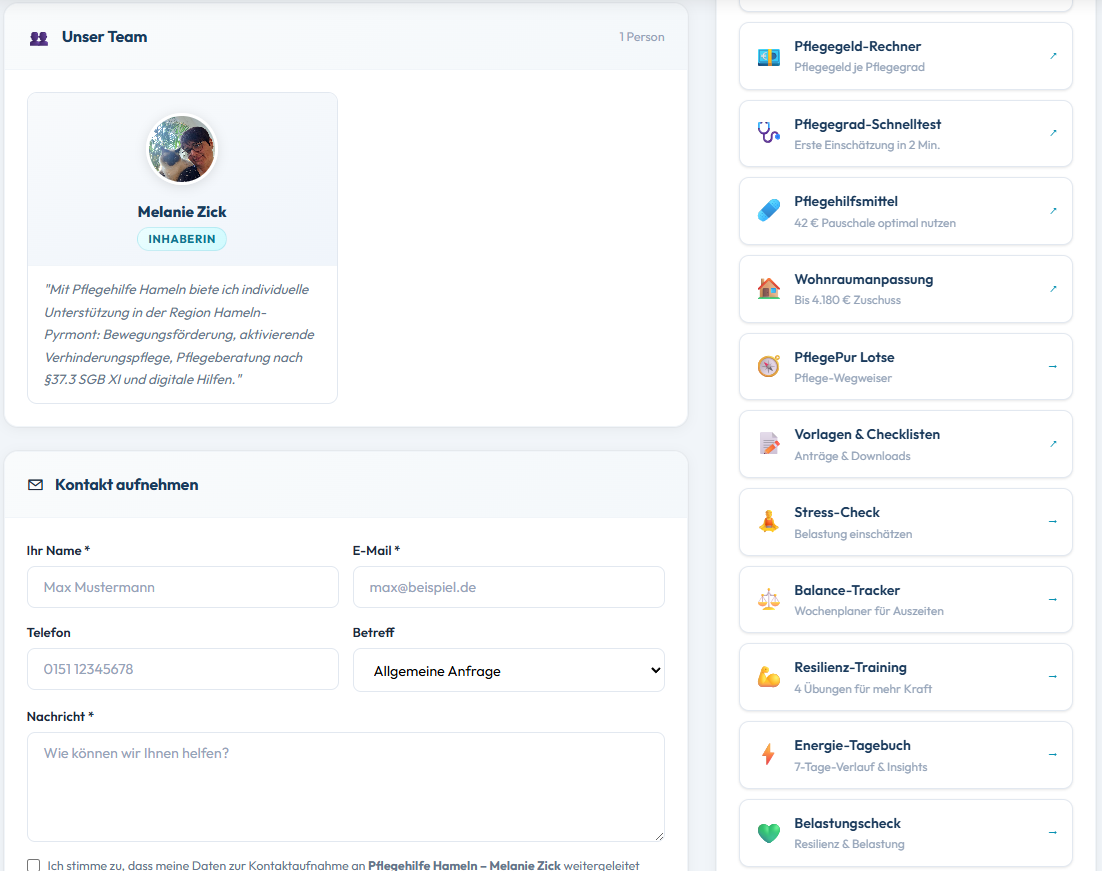The image size is (1102, 871).
Task: Click the house icon for Wohnraumanpassung
Action: click(768, 289)
